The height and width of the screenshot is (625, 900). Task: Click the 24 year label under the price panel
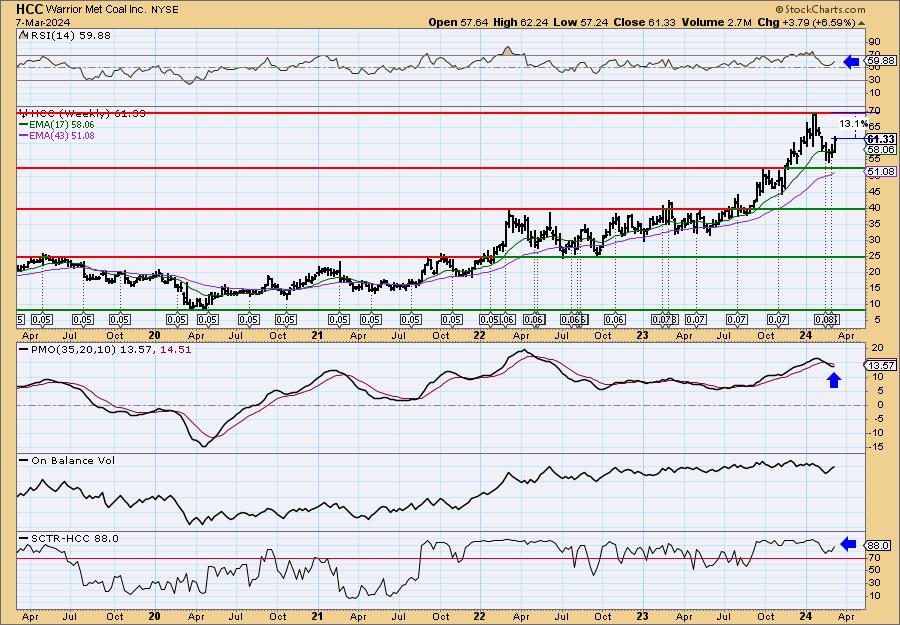805,336
